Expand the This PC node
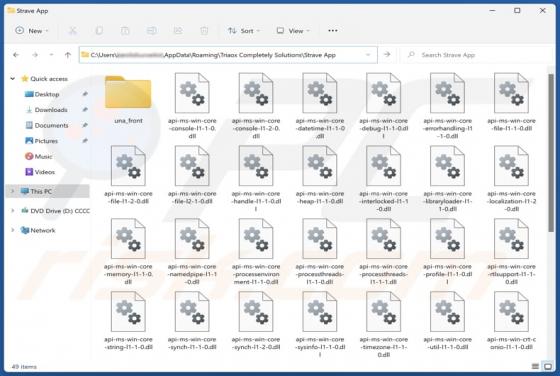560x376 pixels. 12,191
